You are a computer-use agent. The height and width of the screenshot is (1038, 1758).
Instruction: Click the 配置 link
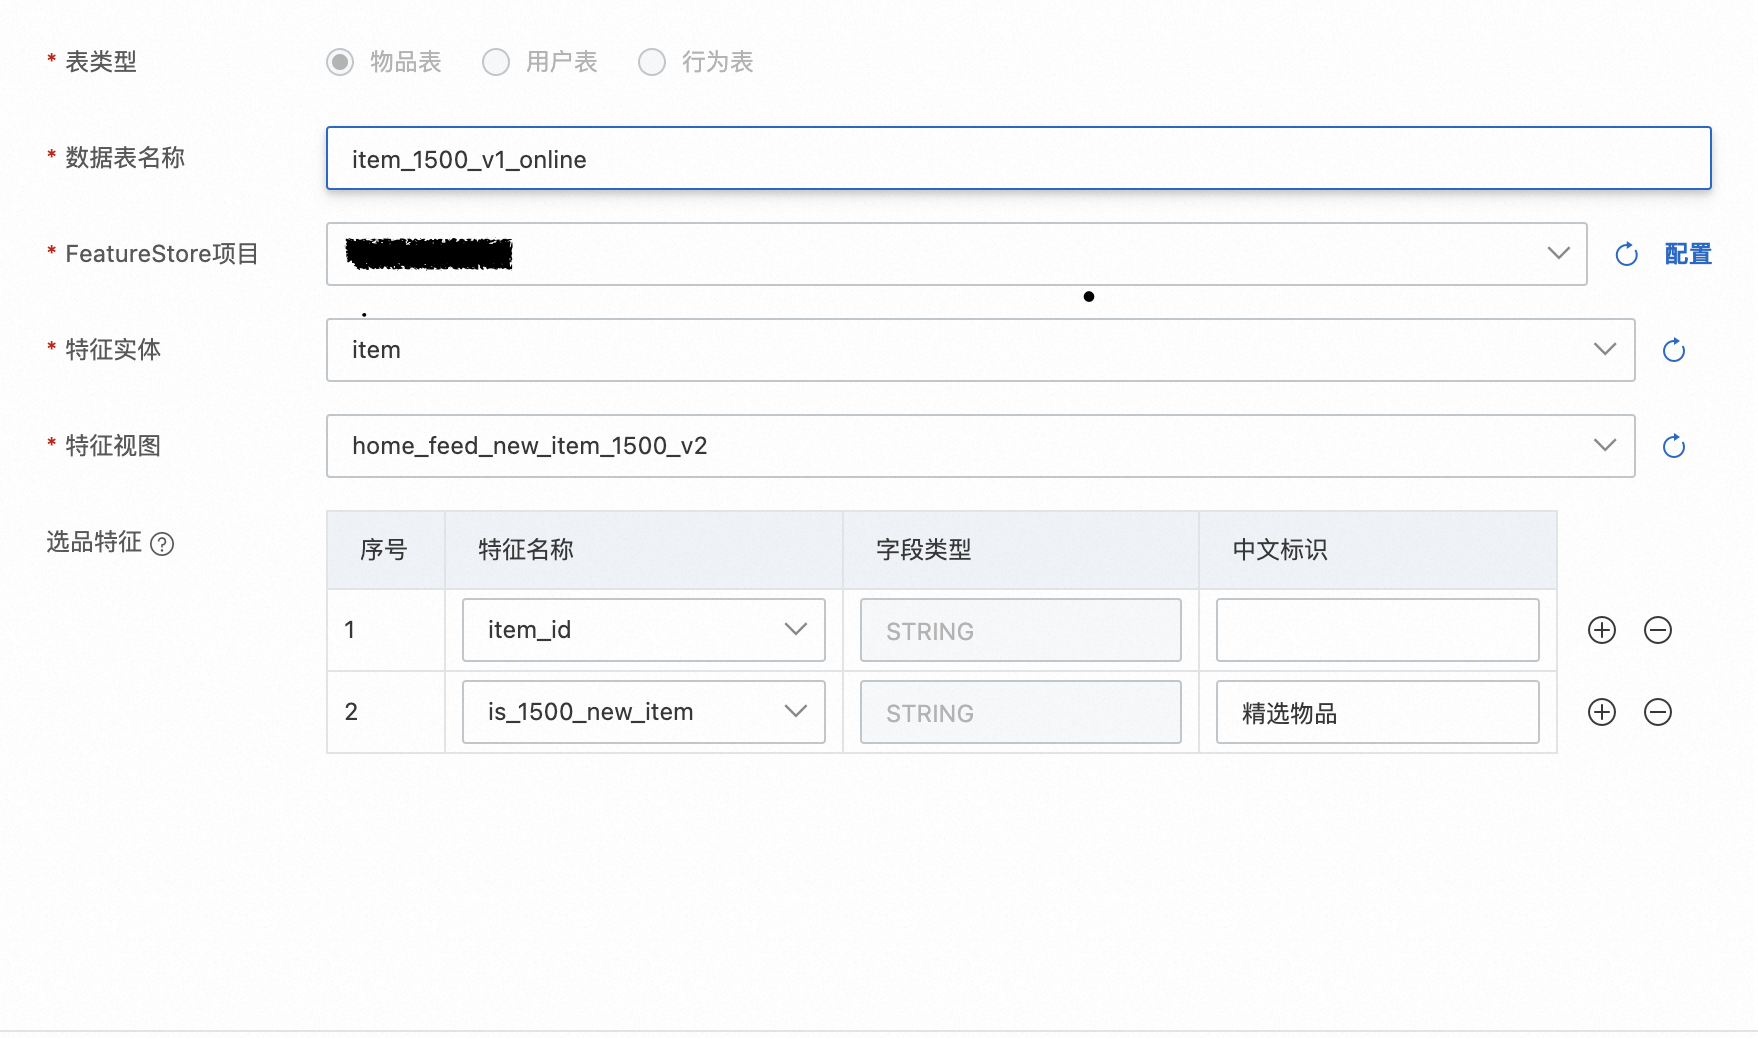click(1688, 254)
